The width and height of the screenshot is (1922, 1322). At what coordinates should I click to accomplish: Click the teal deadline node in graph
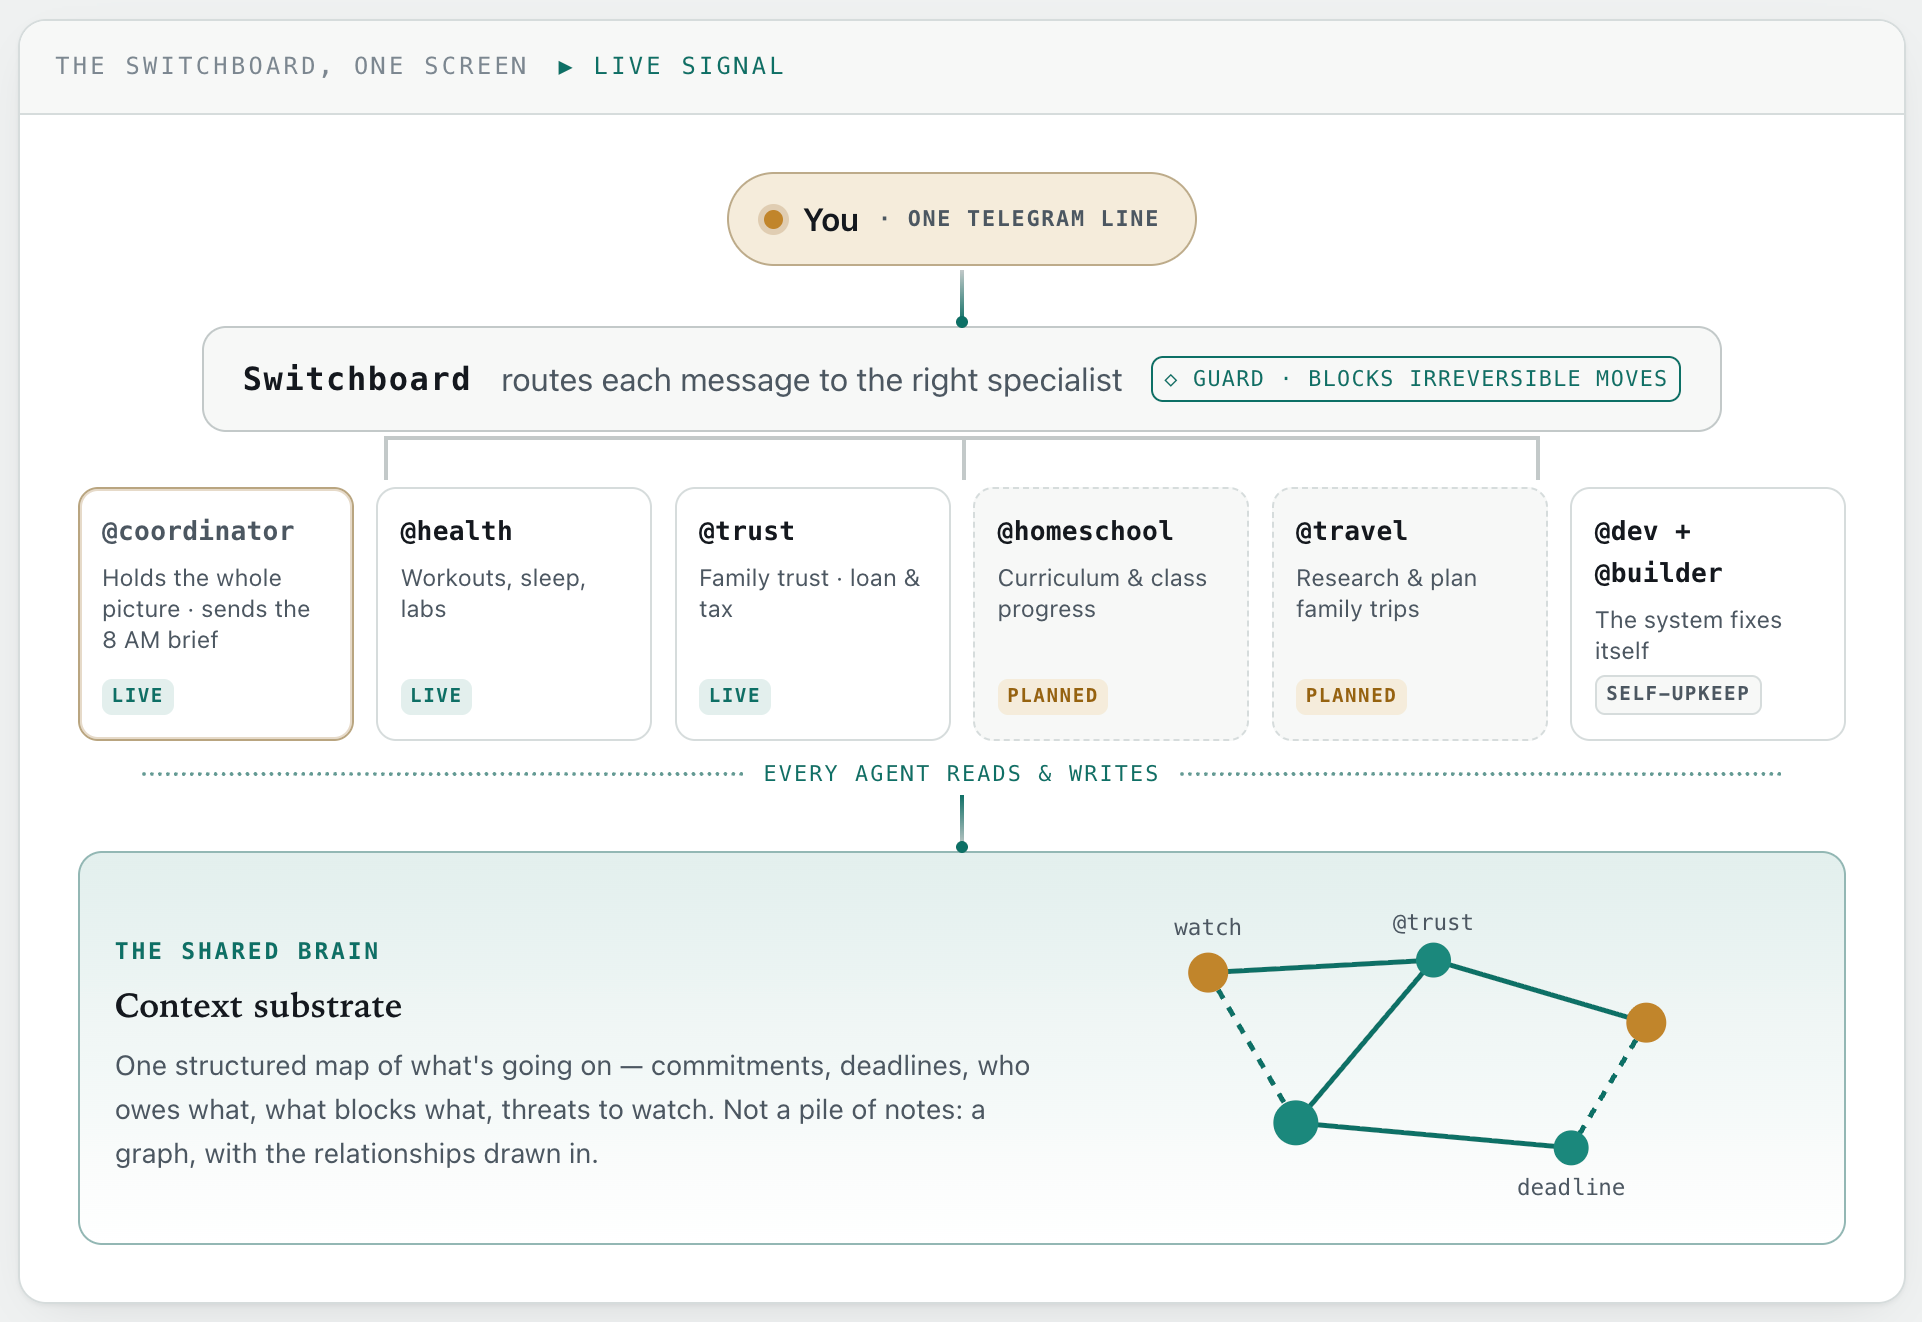1571,1147
